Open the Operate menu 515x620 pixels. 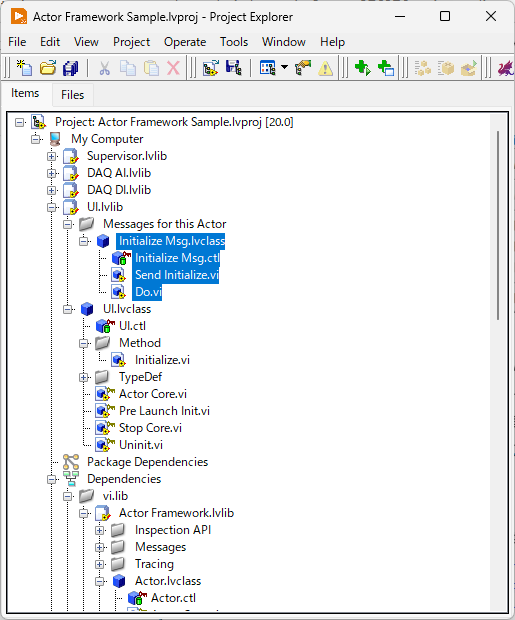click(x=185, y=42)
